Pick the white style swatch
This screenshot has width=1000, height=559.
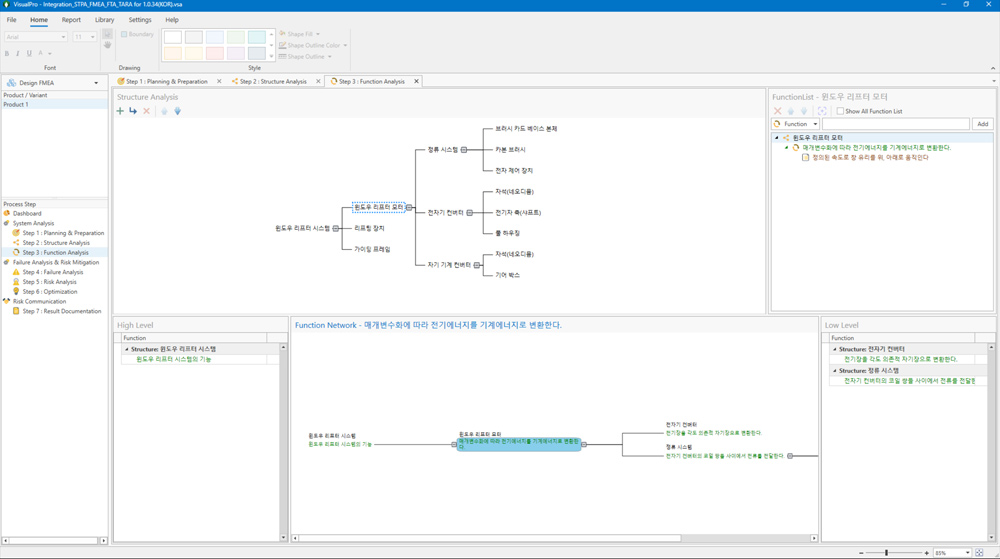tap(173, 37)
